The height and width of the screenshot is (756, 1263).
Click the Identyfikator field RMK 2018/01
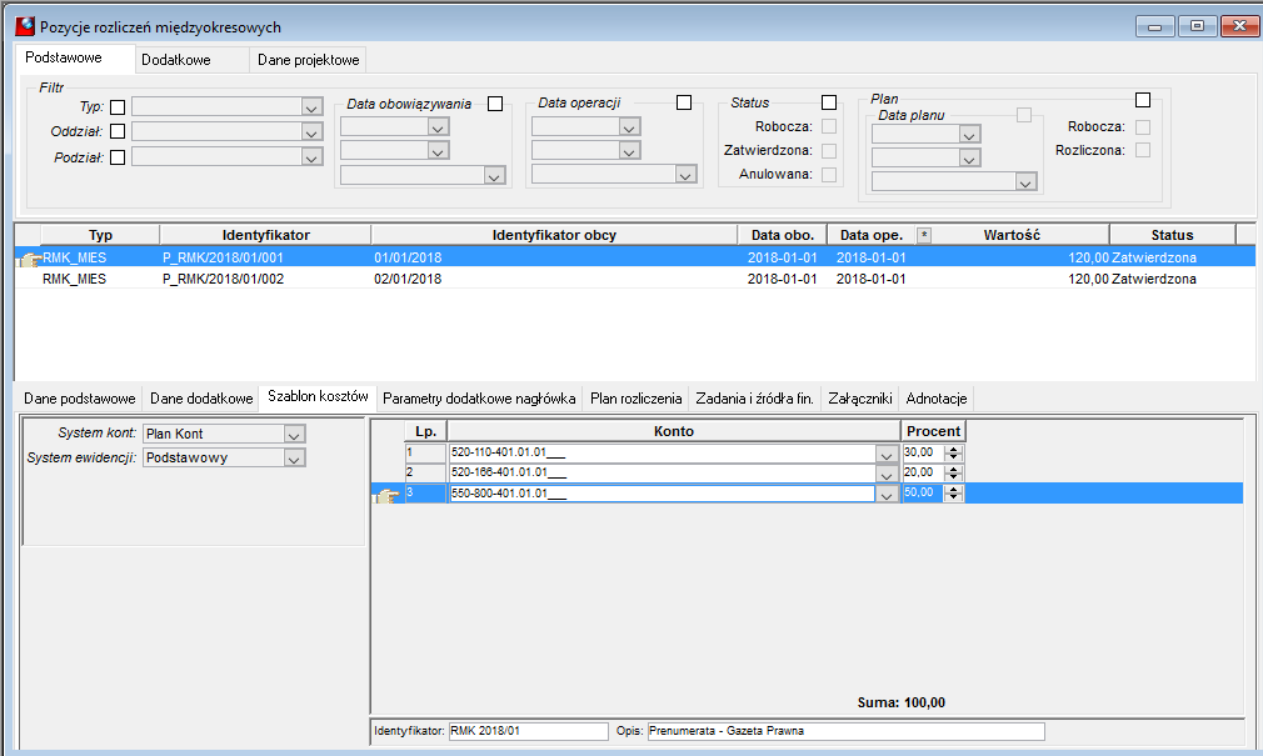coord(528,731)
